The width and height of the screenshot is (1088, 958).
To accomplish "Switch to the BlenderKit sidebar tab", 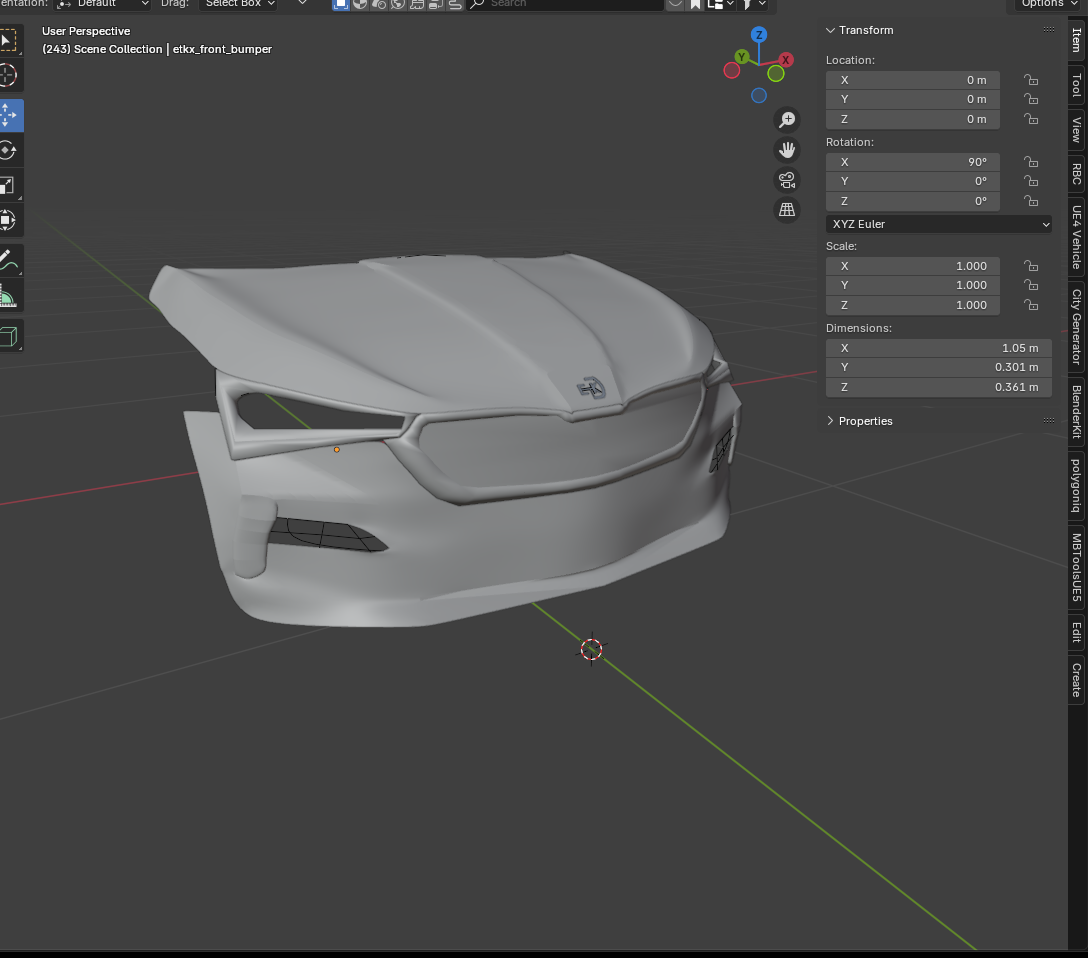I will tap(1077, 412).
